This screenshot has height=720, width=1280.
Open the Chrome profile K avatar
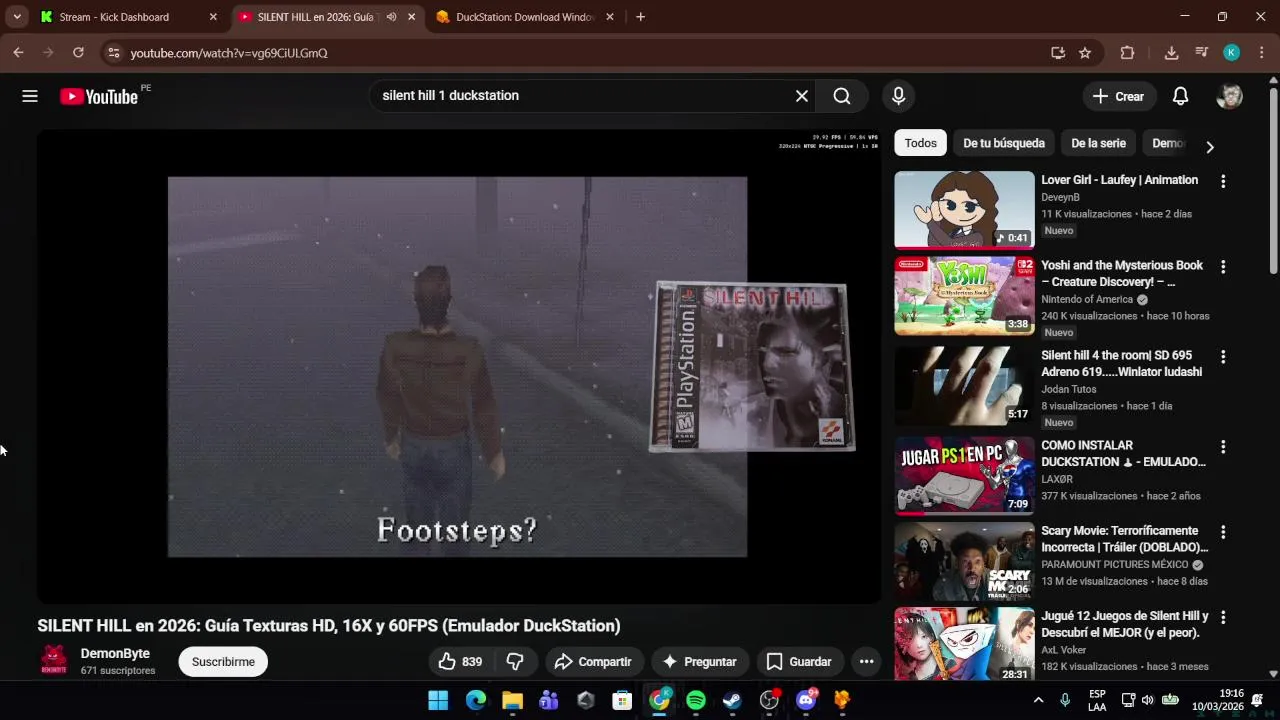1232,53
